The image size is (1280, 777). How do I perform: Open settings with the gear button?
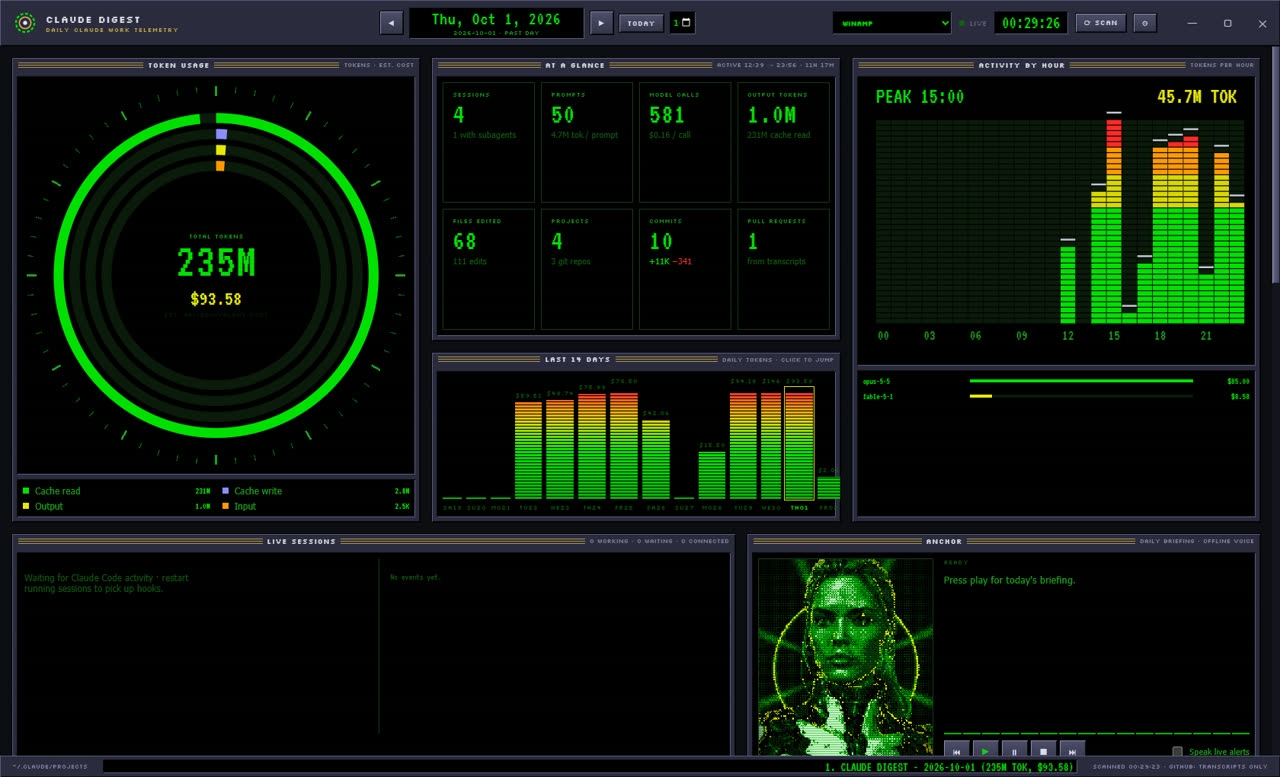coord(1145,22)
